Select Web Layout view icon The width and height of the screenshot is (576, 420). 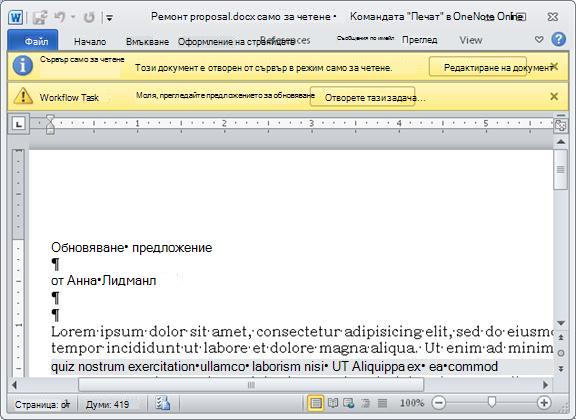tap(349, 403)
